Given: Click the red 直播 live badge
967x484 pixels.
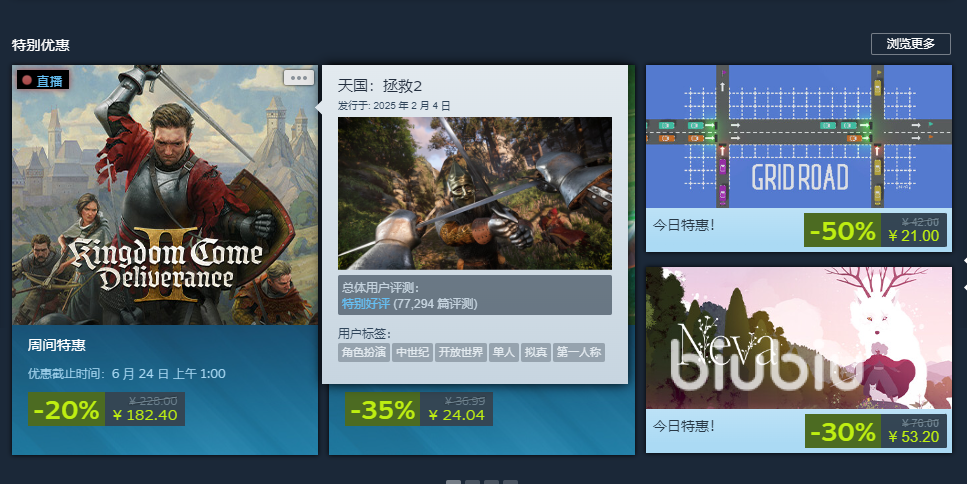Looking at the screenshot, I should [43, 80].
